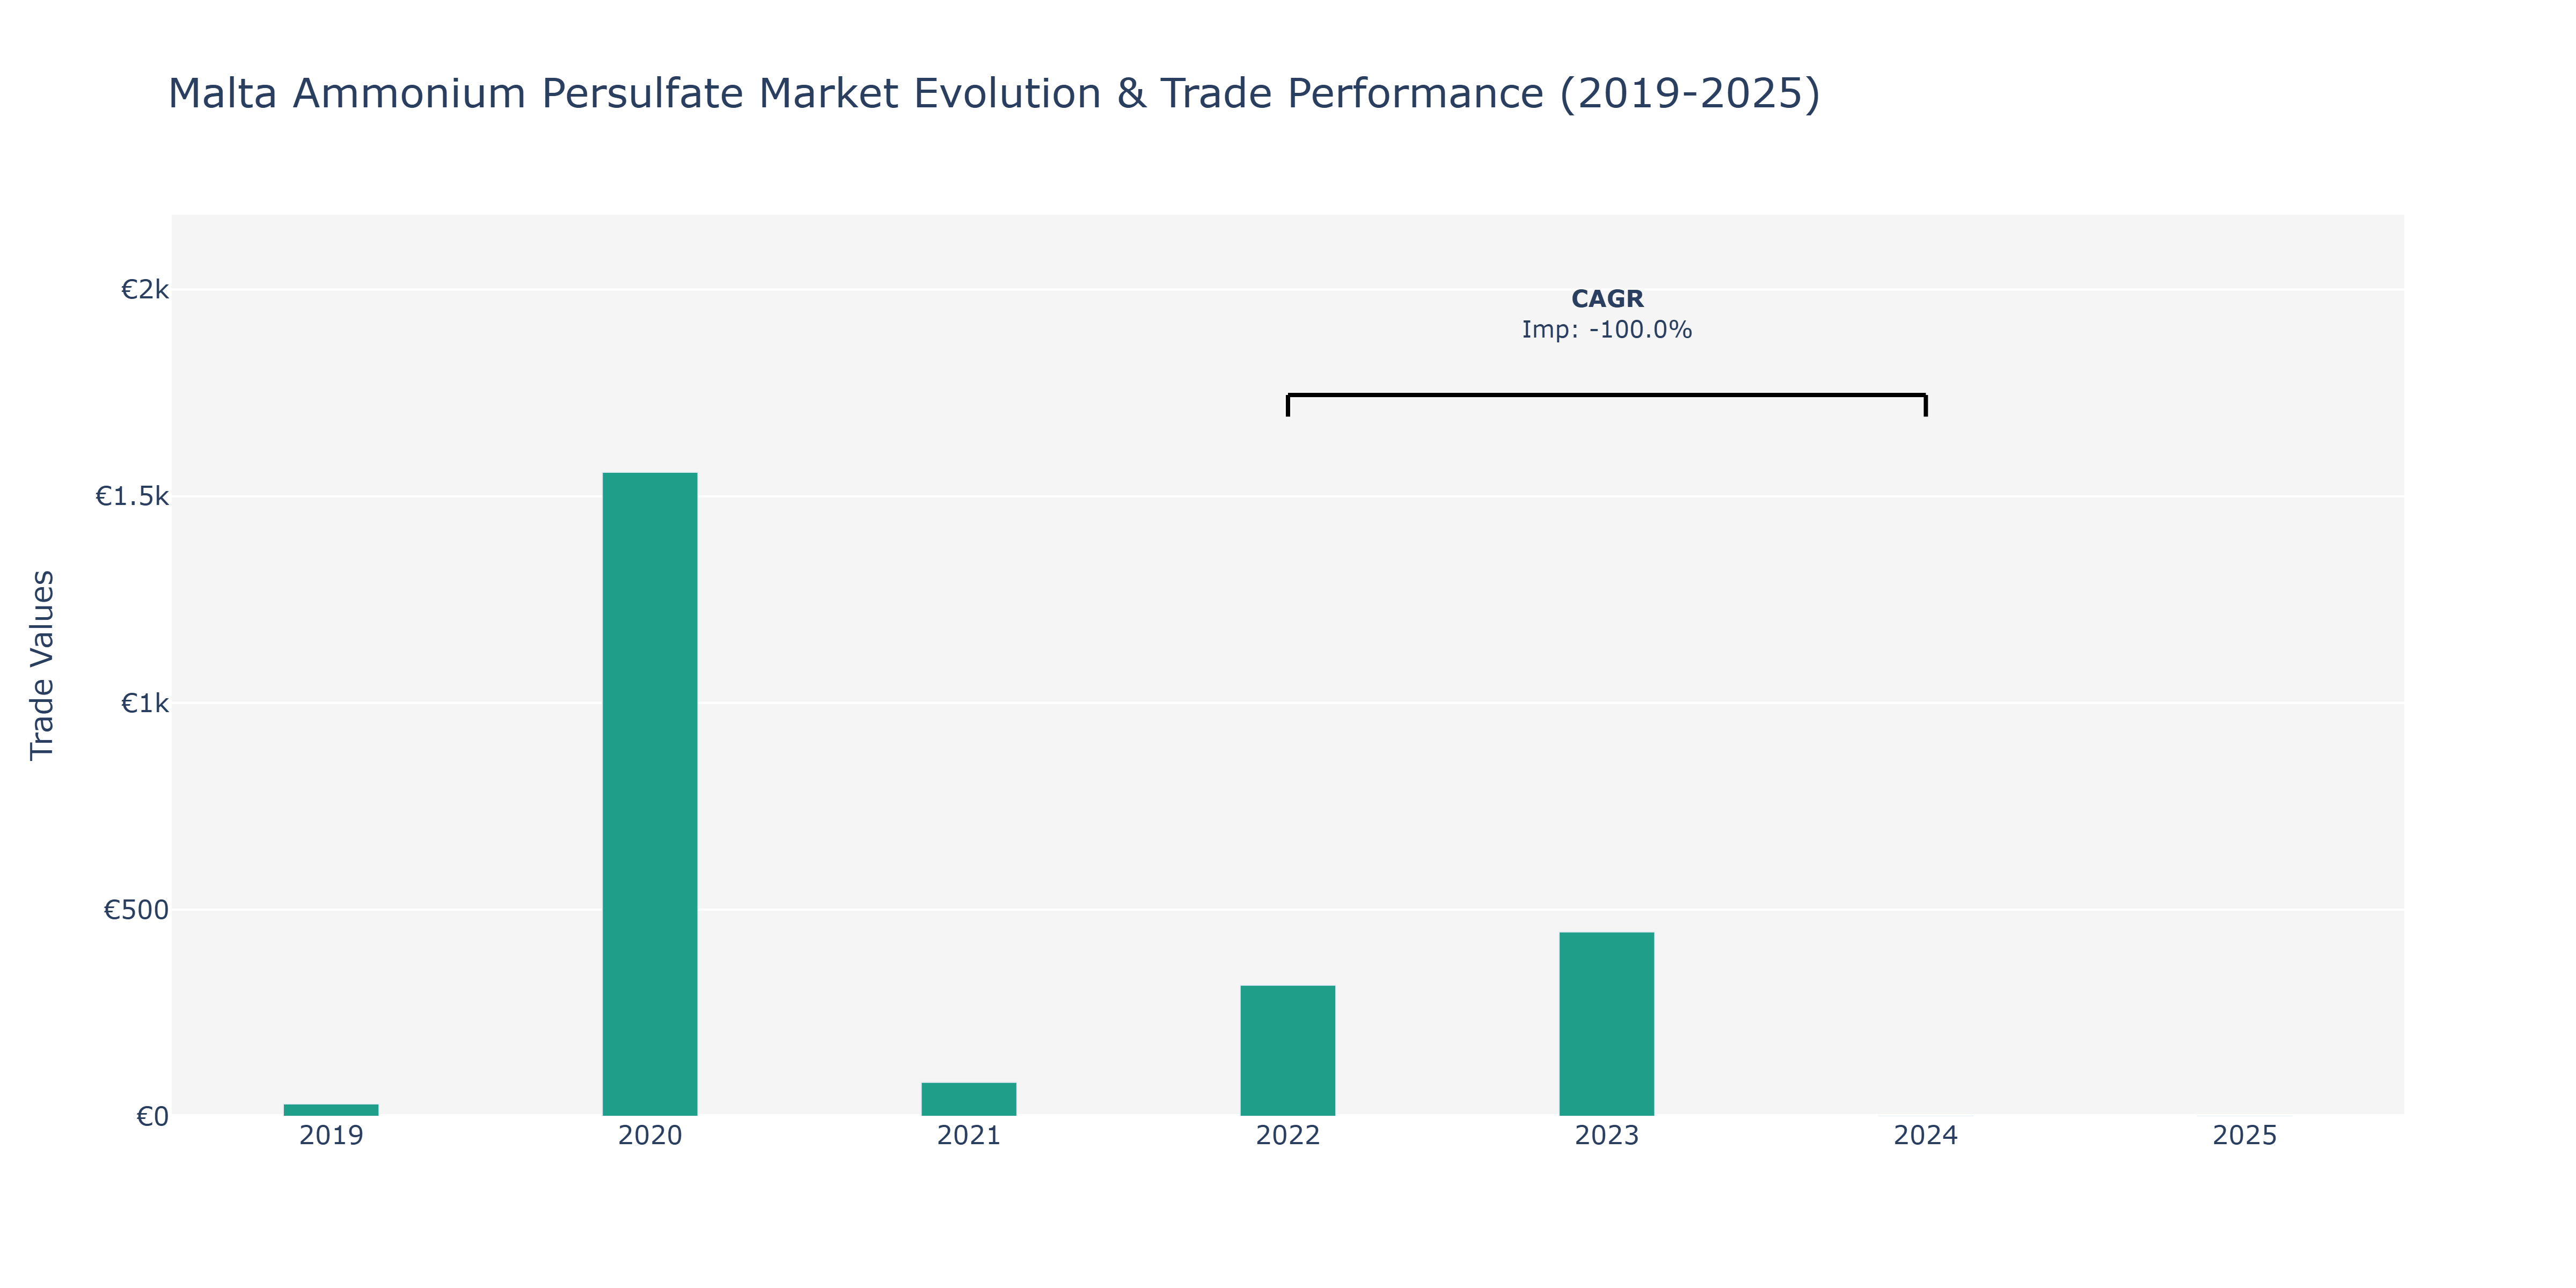Click the 2023 trade value bar
2576x1288 pixels.
pyautogui.click(x=1607, y=1024)
